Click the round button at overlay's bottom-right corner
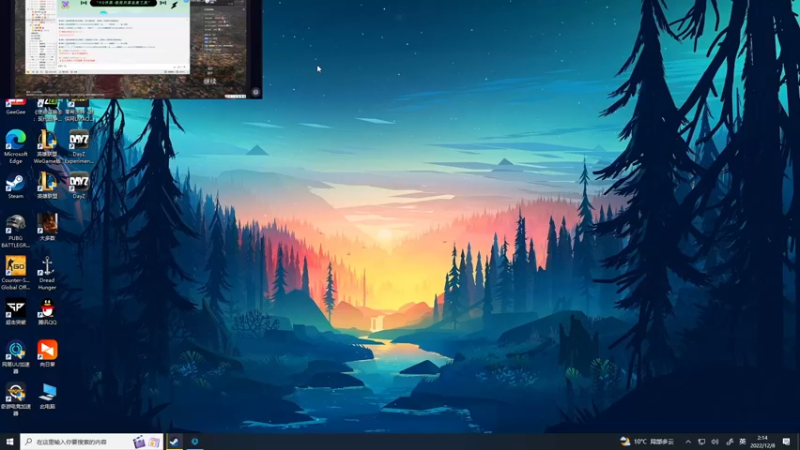Image resolution: width=800 pixels, height=450 pixels. [256, 92]
